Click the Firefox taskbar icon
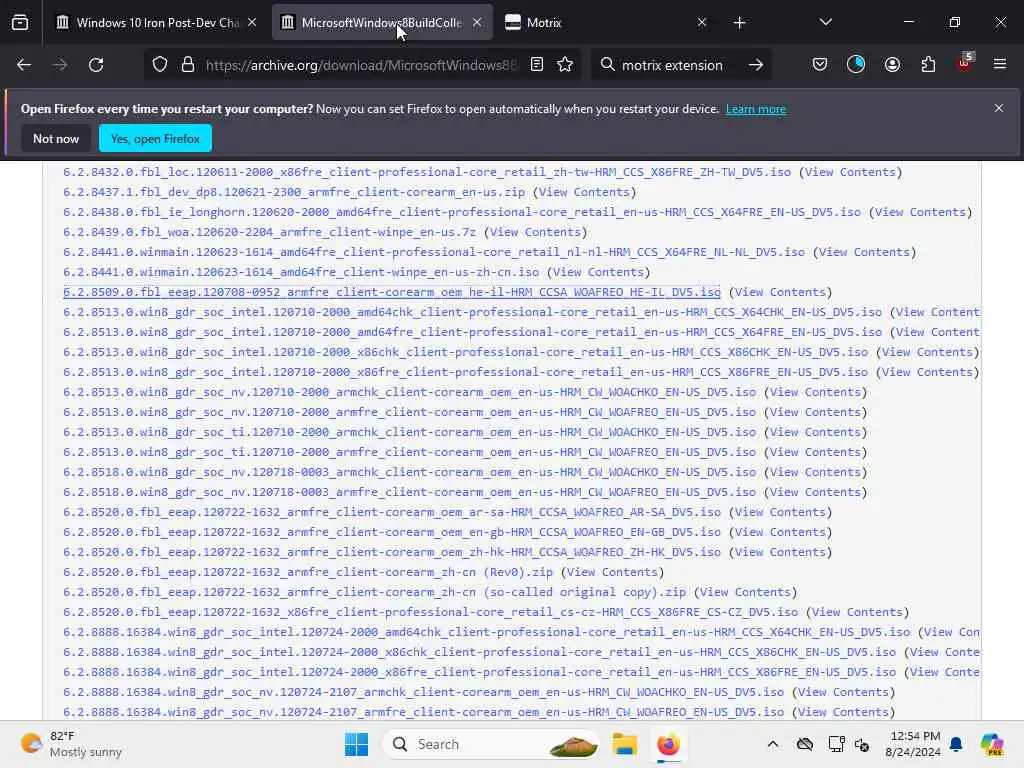Image resolution: width=1024 pixels, height=768 pixels. click(x=668, y=744)
